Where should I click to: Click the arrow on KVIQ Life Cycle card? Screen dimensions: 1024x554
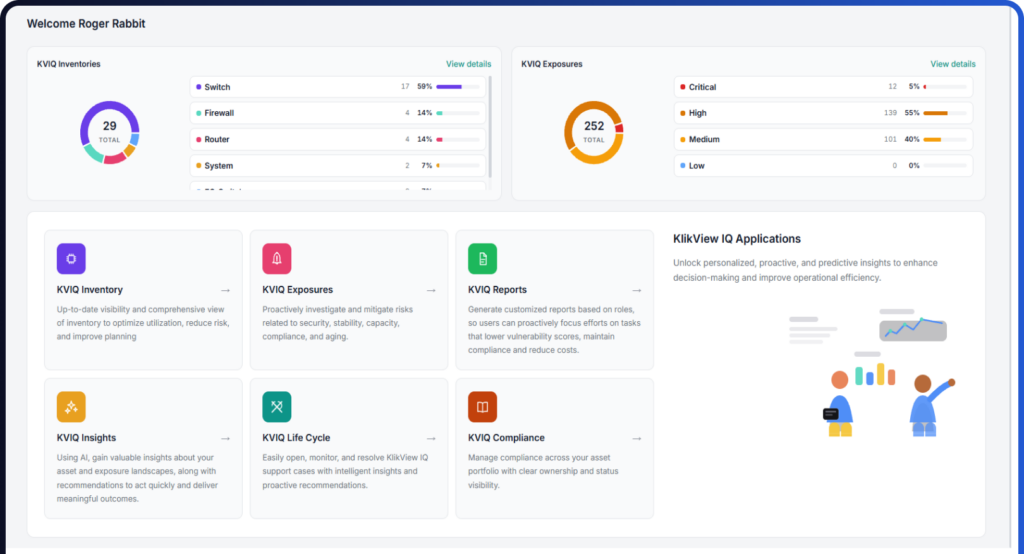(431, 438)
